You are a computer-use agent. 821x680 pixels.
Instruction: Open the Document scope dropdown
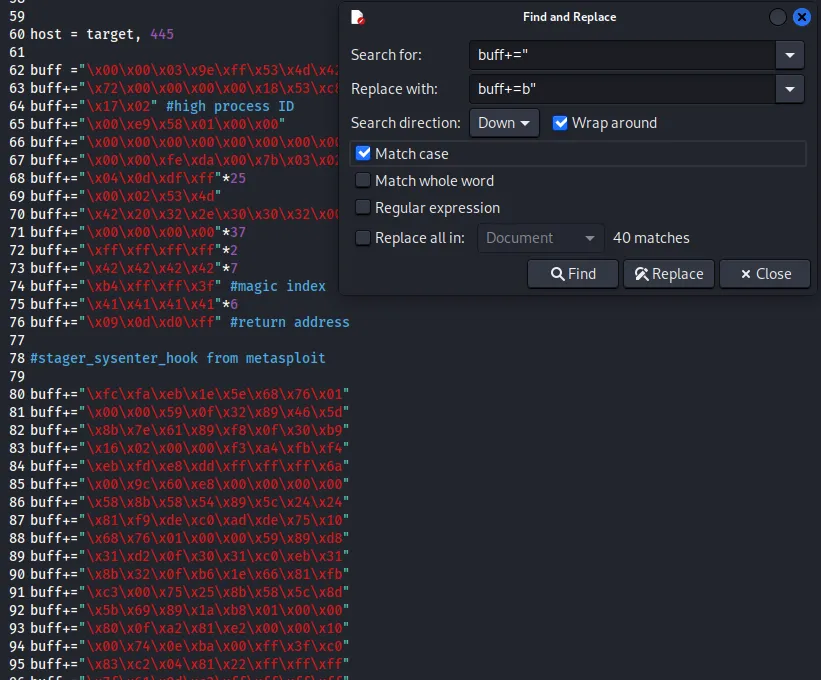(x=540, y=238)
